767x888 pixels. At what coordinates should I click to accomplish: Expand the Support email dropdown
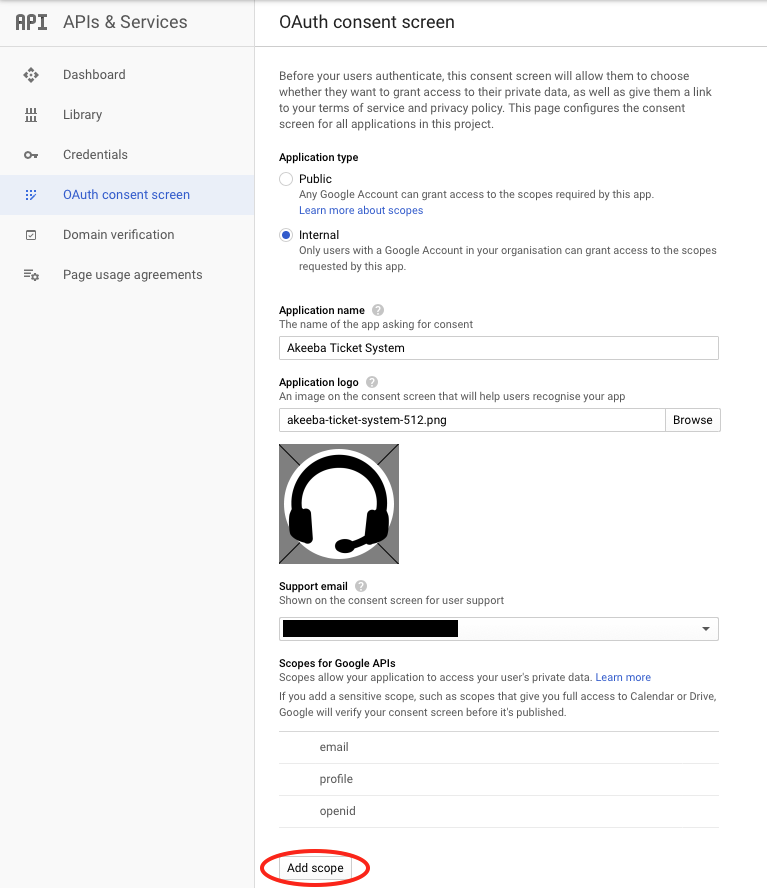tap(498, 629)
